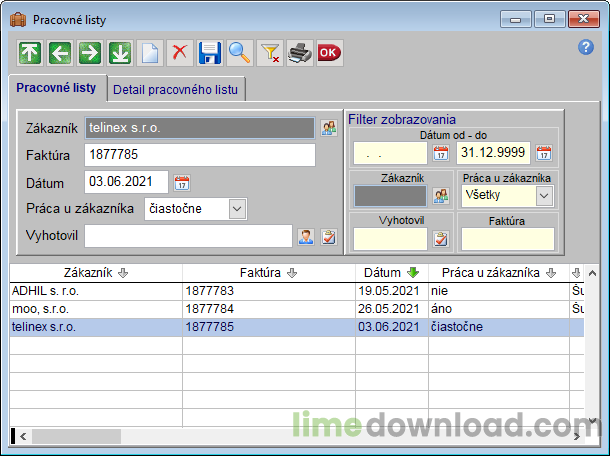Go to first record with up-arrow icon
This screenshot has width=610, height=456.
coord(31,53)
